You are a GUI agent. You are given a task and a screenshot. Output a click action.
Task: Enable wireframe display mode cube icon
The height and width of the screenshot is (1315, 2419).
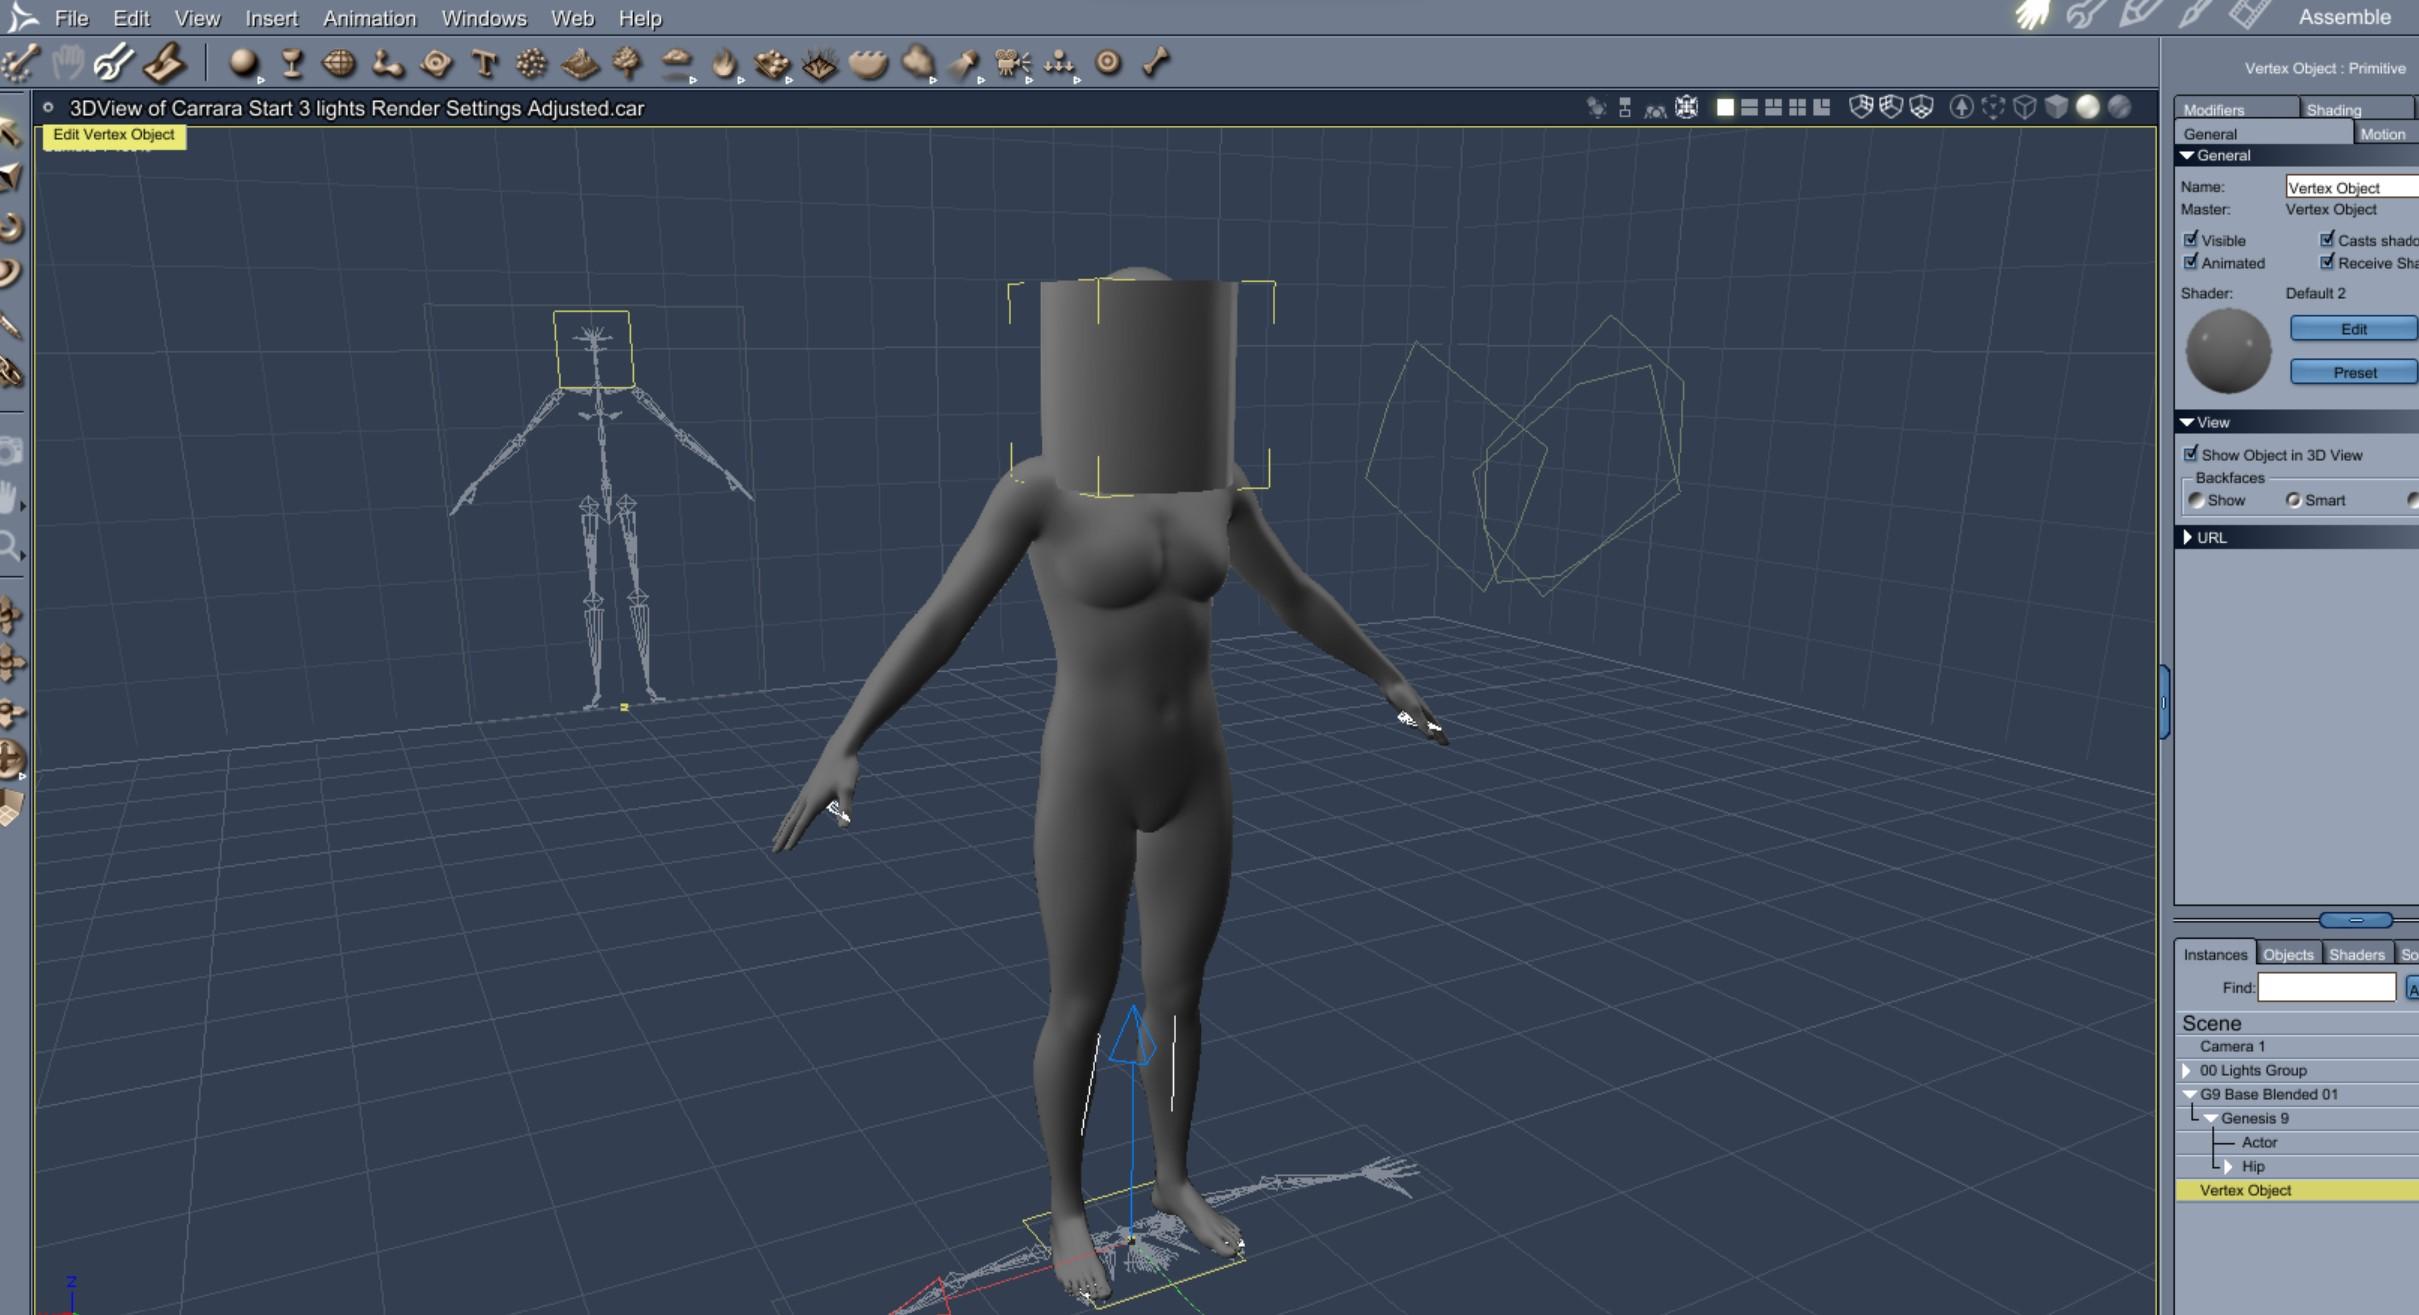coord(2024,107)
